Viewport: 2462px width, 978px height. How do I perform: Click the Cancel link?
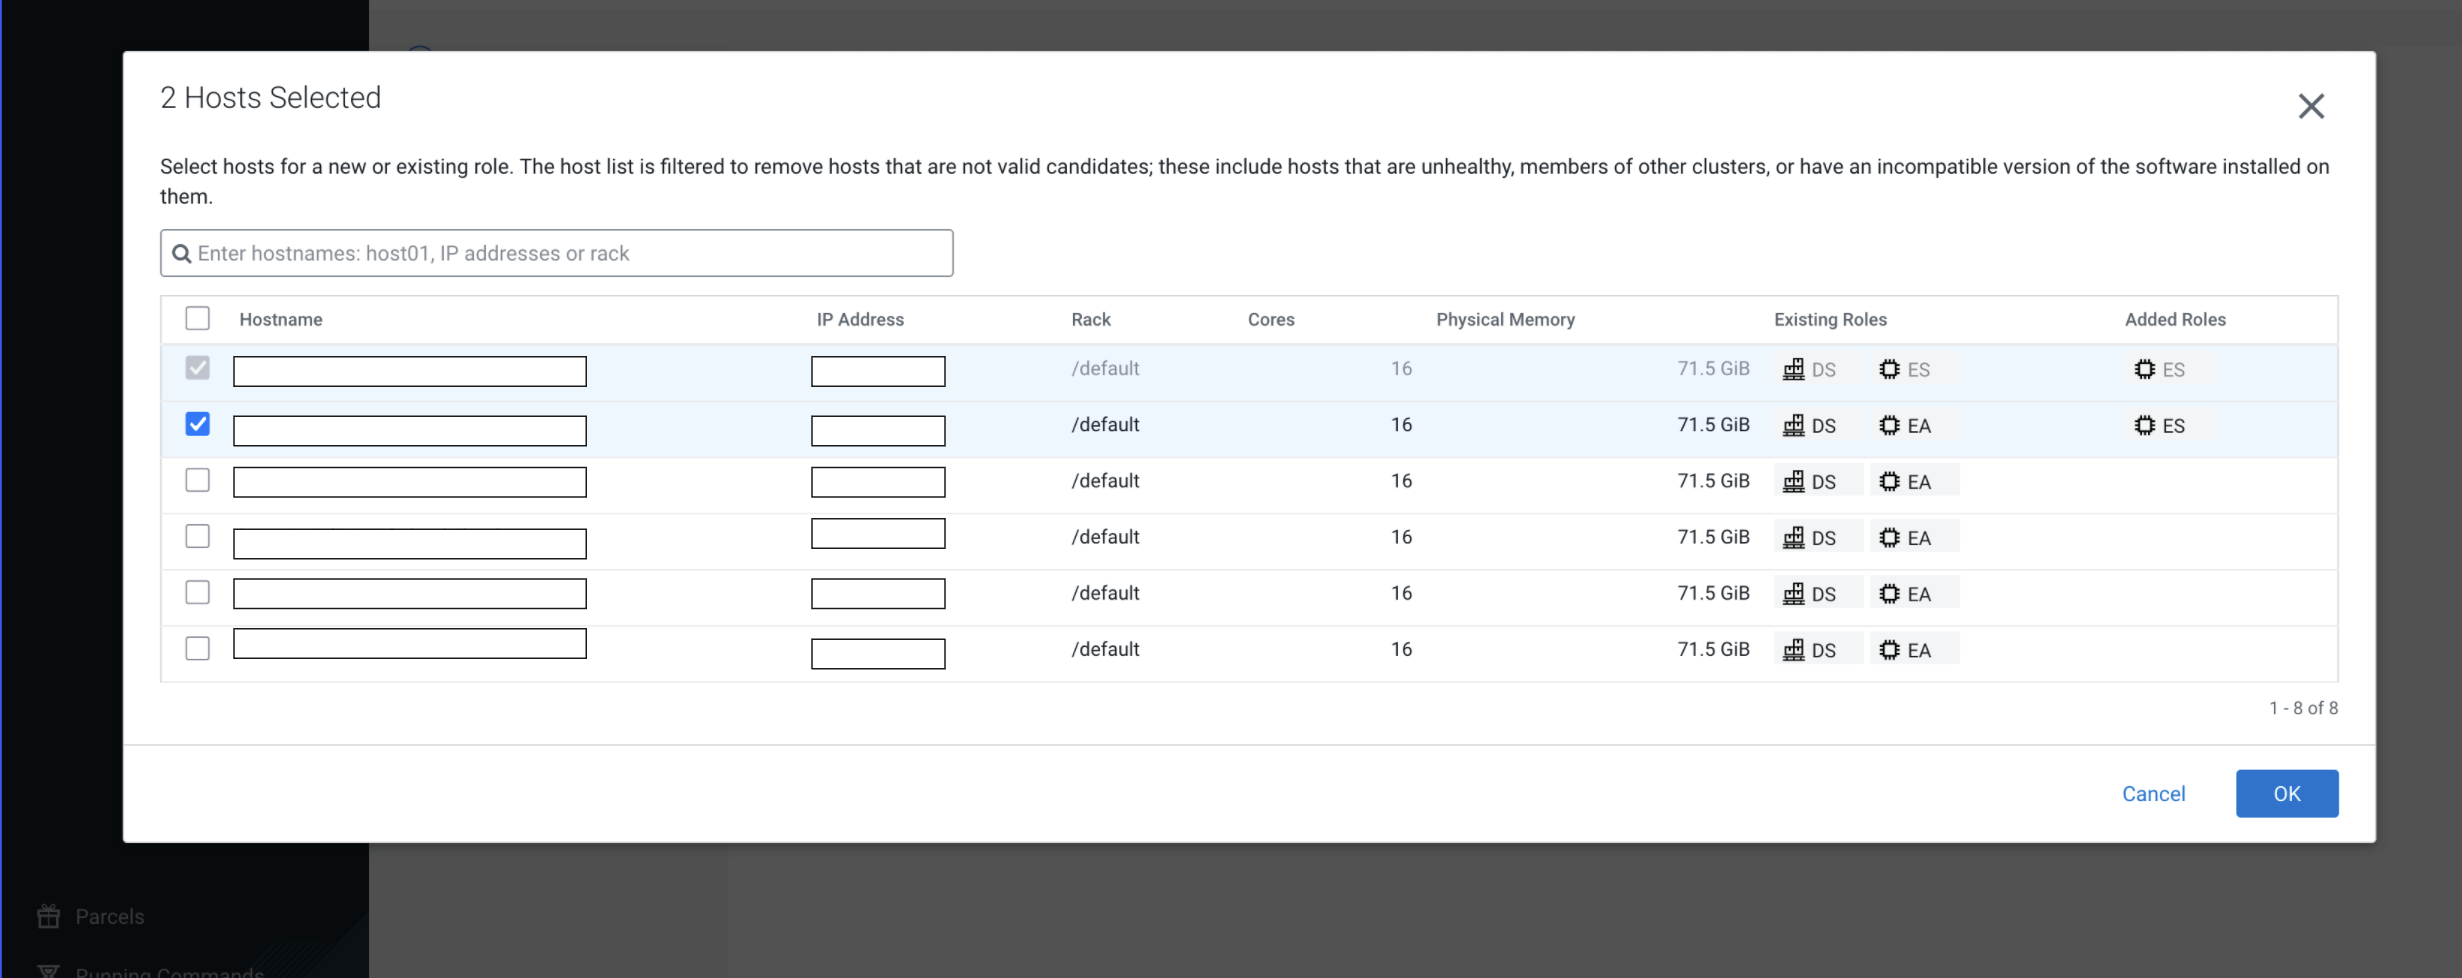click(2153, 794)
